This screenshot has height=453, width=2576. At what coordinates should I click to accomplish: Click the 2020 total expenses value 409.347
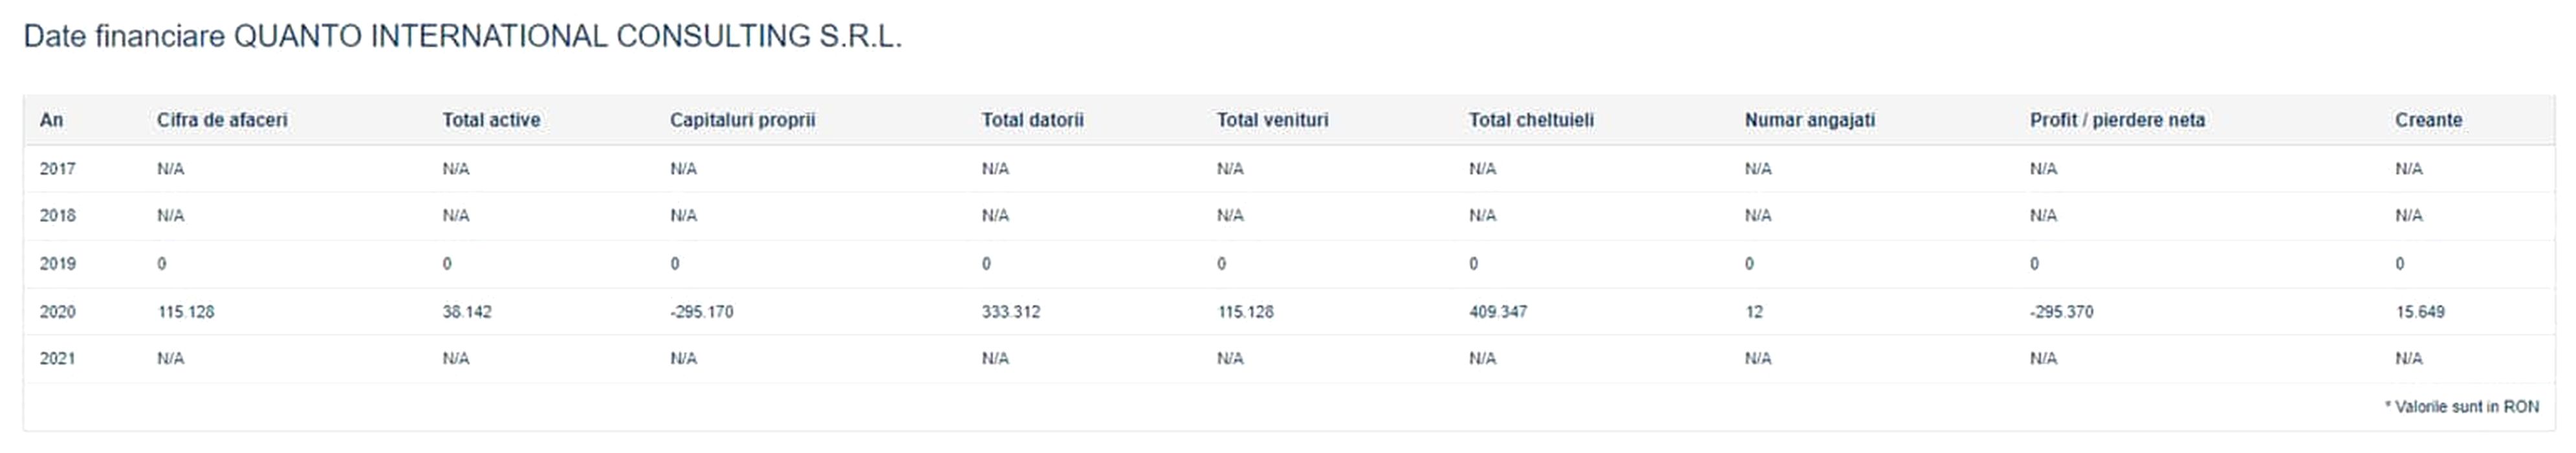1498,312
